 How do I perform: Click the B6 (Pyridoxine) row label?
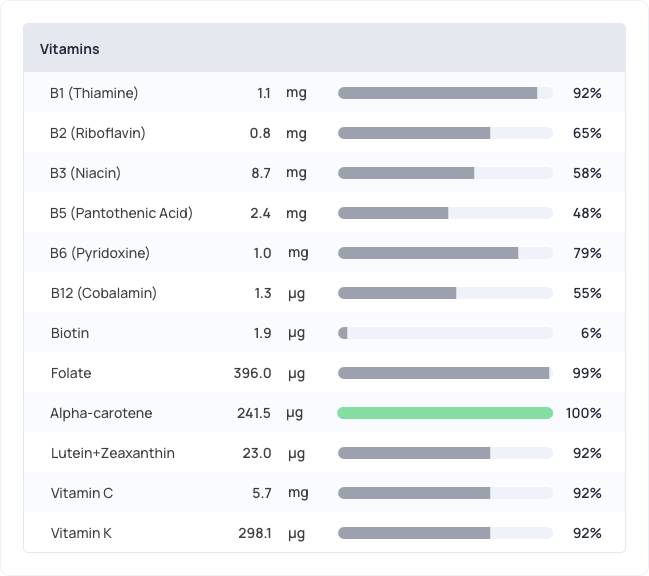coord(100,253)
